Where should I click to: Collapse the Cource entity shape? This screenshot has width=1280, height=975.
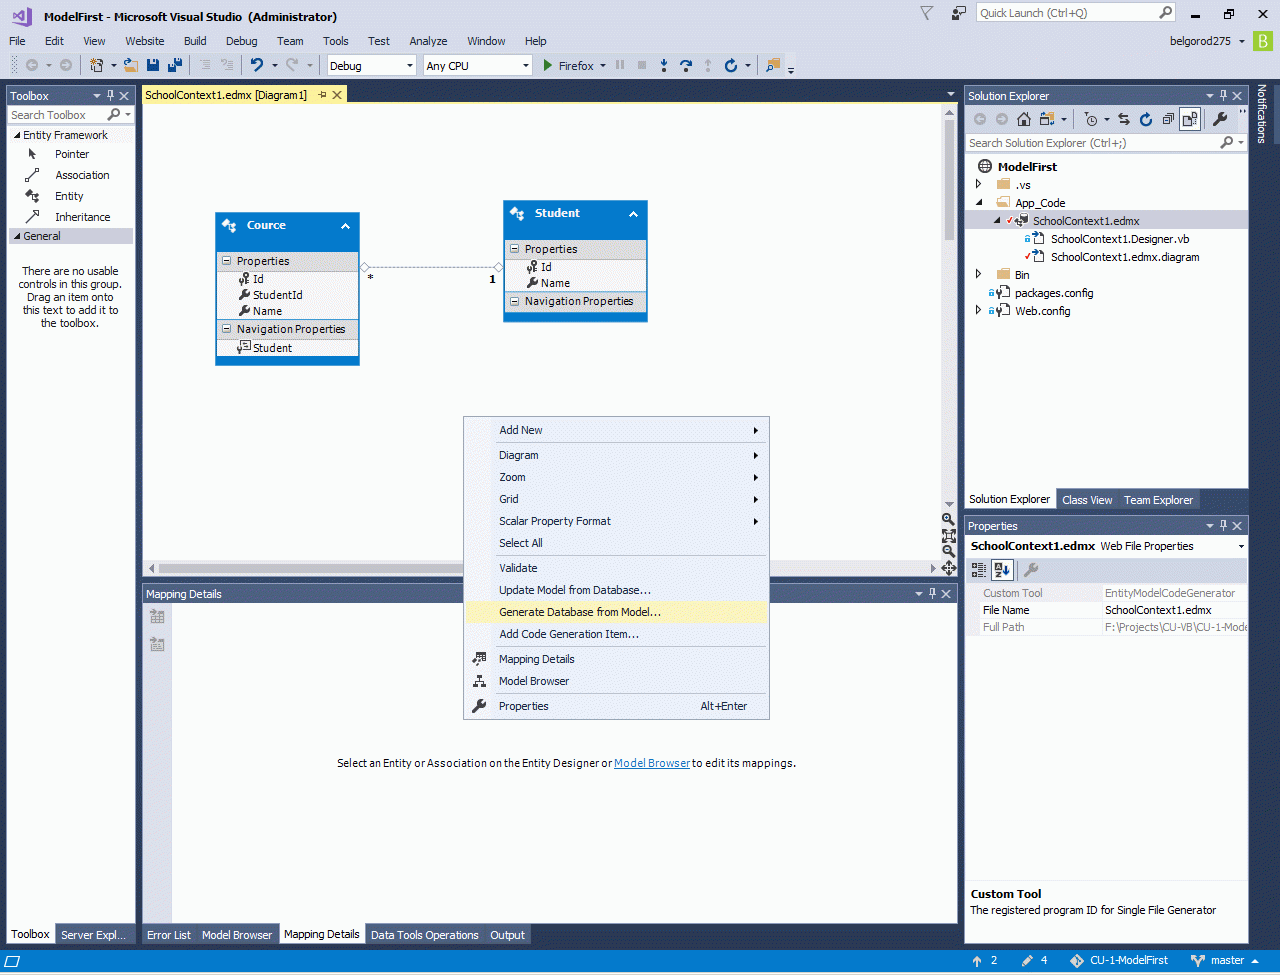(x=345, y=226)
